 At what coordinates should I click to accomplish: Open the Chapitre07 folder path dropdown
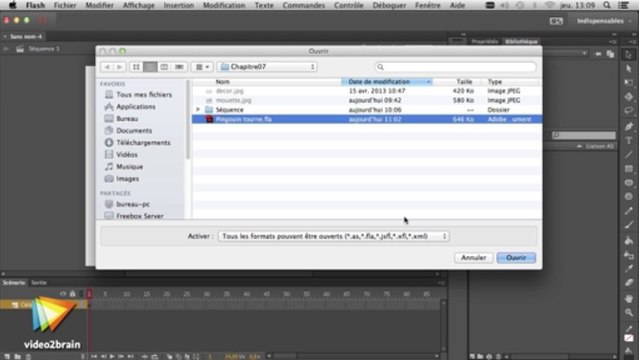(x=267, y=67)
